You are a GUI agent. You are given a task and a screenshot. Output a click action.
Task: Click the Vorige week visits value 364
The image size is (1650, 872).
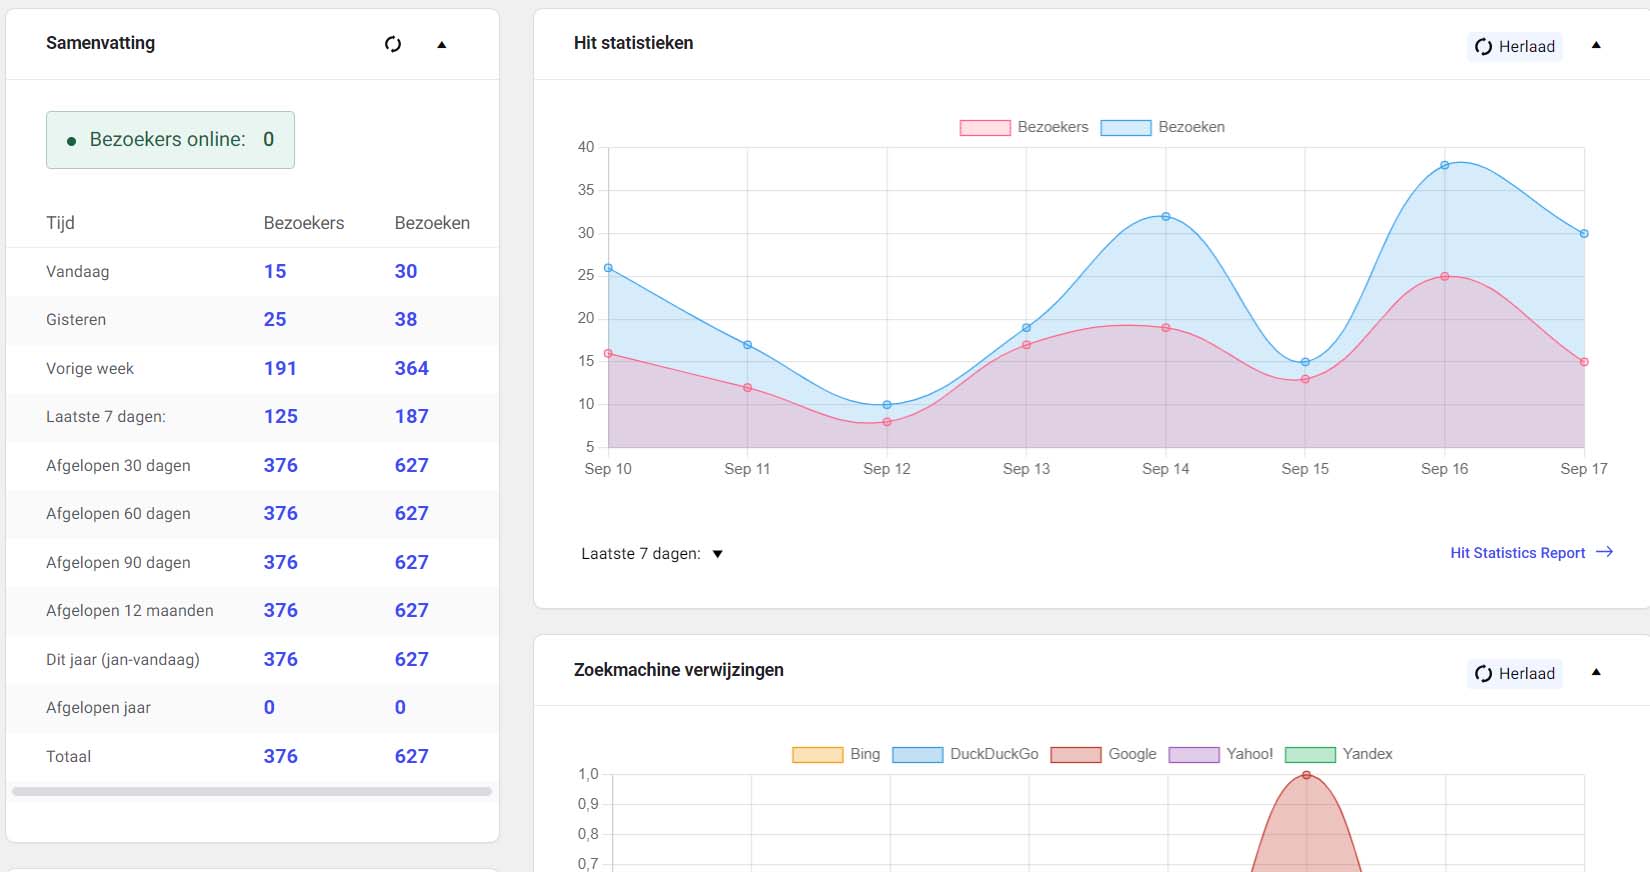pos(411,368)
